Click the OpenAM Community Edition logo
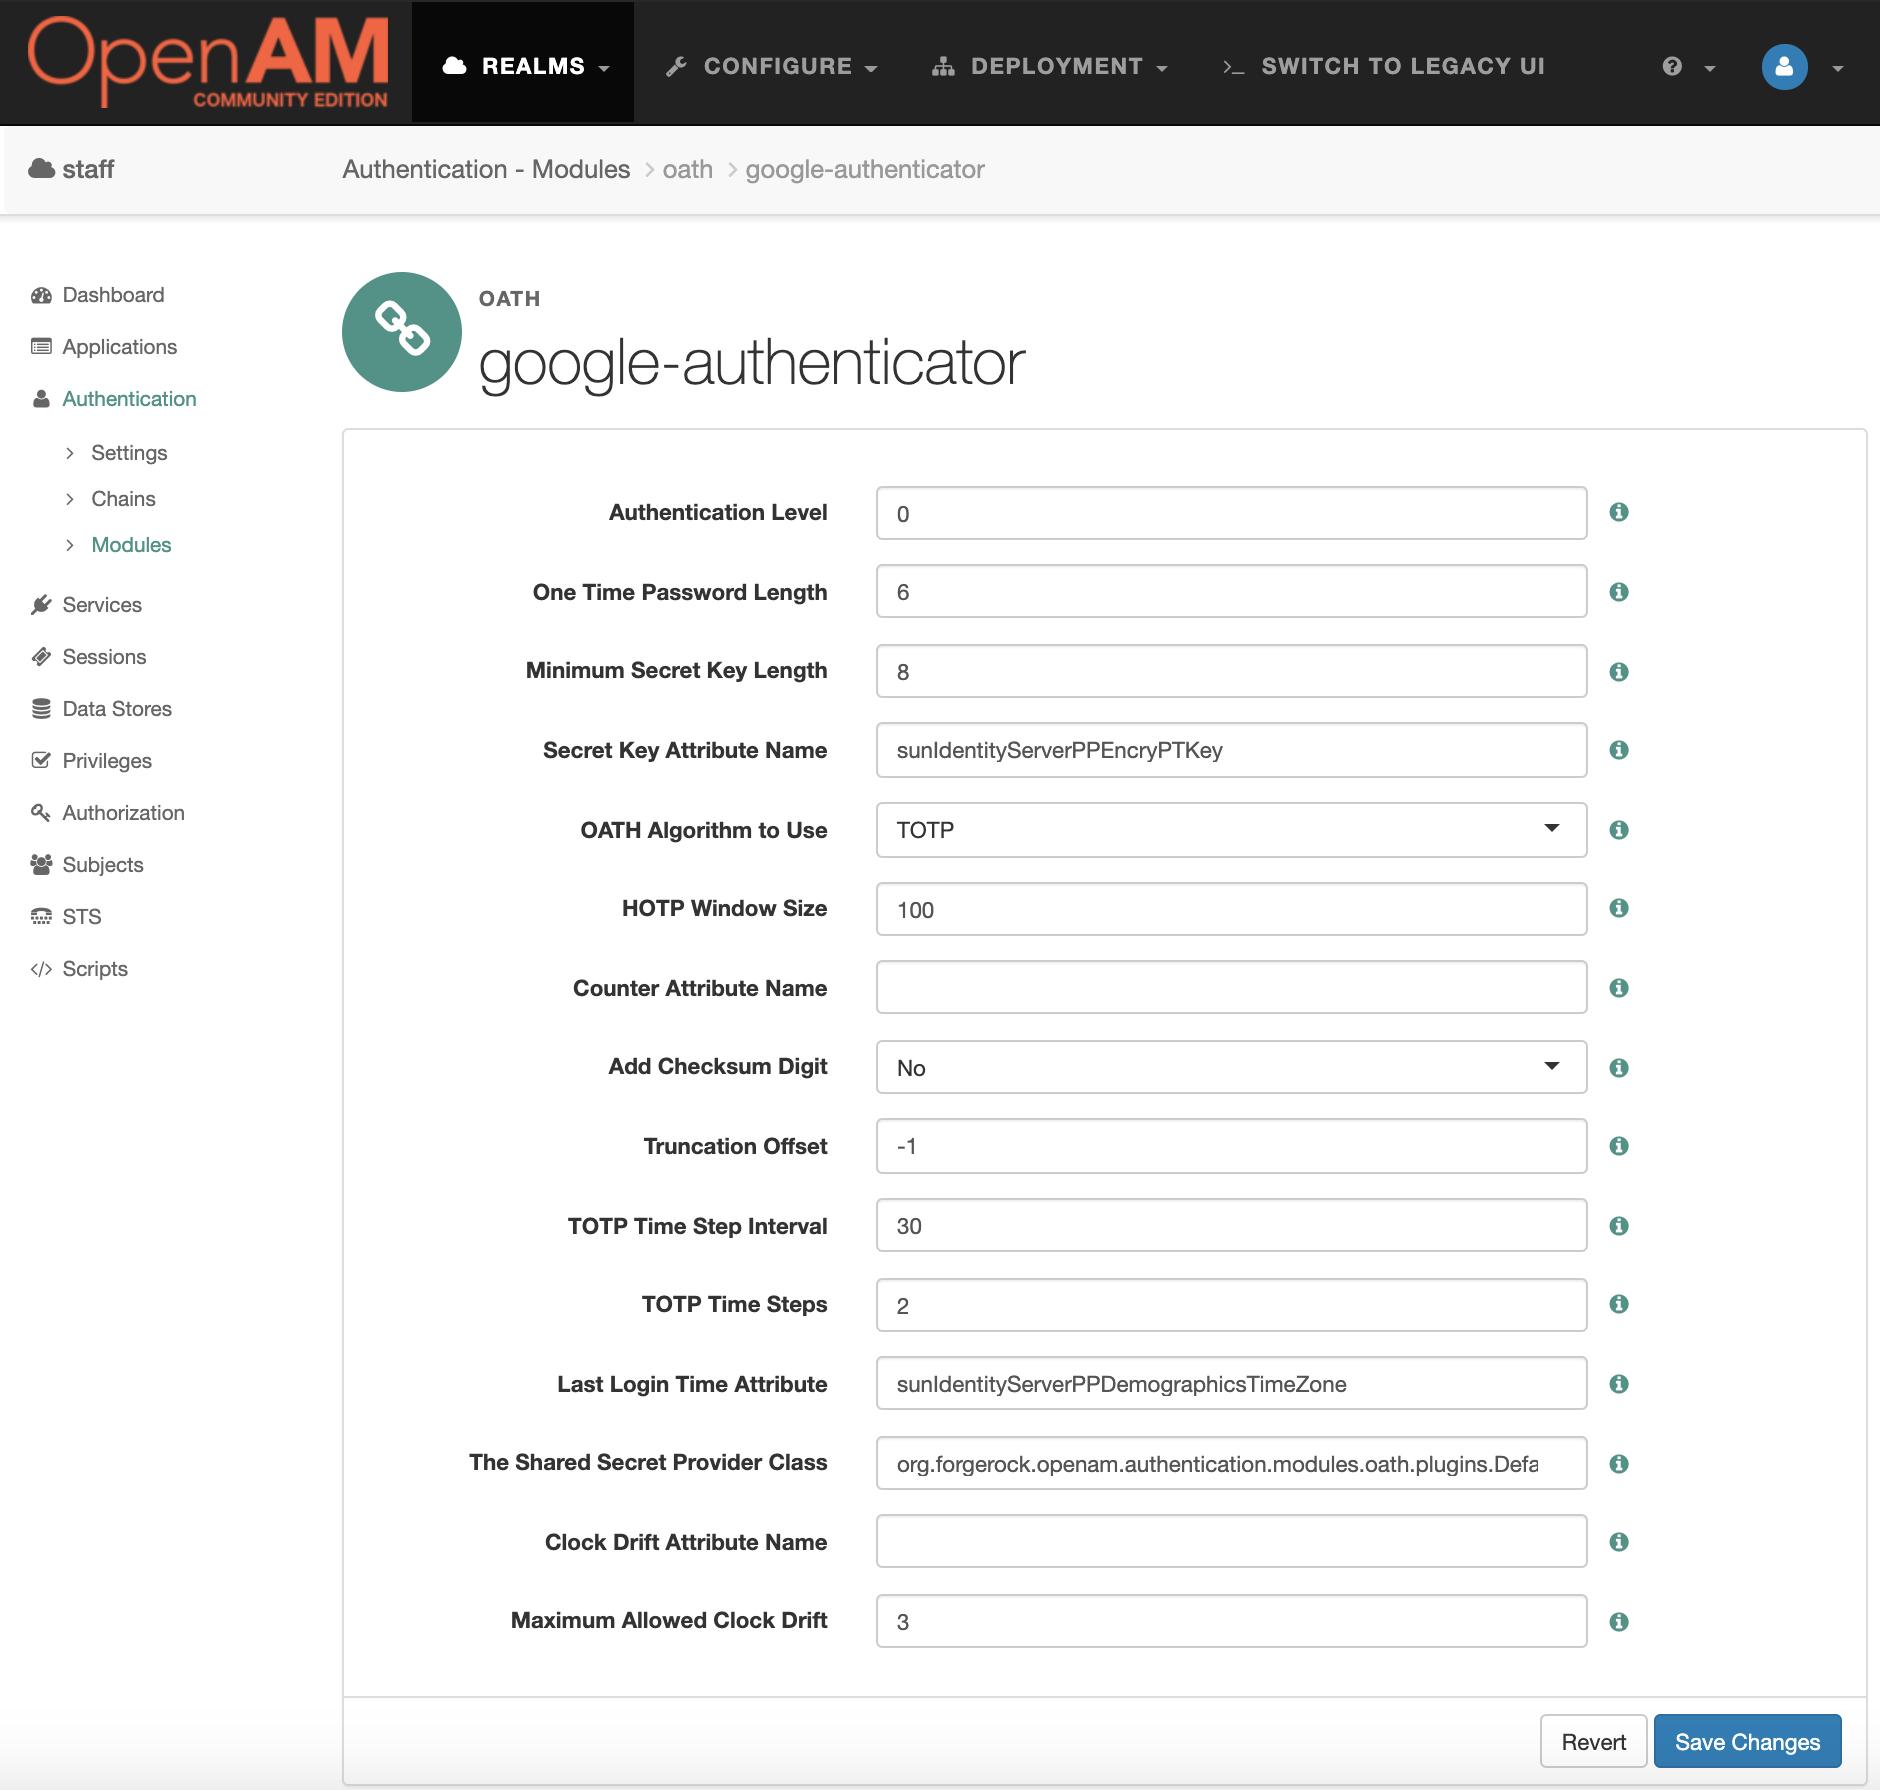Image resolution: width=1880 pixels, height=1790 pixels. pyautogui.click(x=208, y=62)
